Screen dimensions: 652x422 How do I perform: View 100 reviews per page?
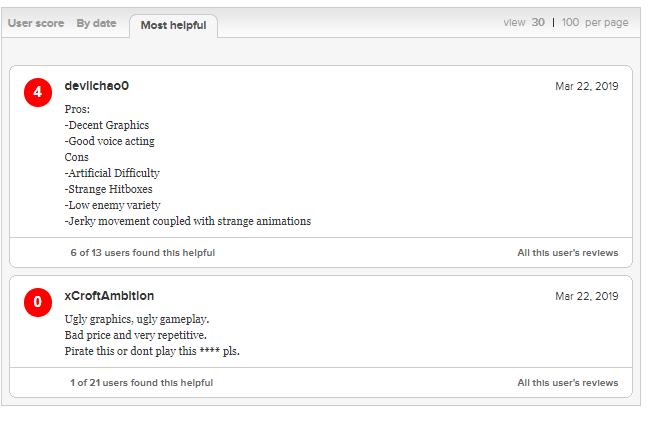tap(570, 22)
